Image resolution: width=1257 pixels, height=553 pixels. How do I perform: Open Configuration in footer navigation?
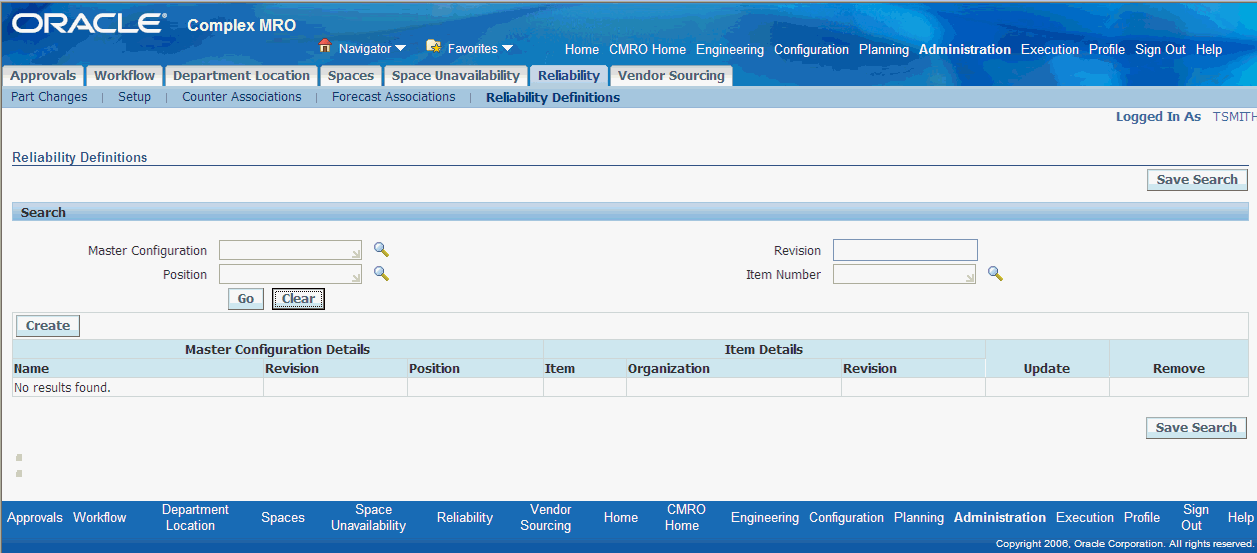[846, 518]
